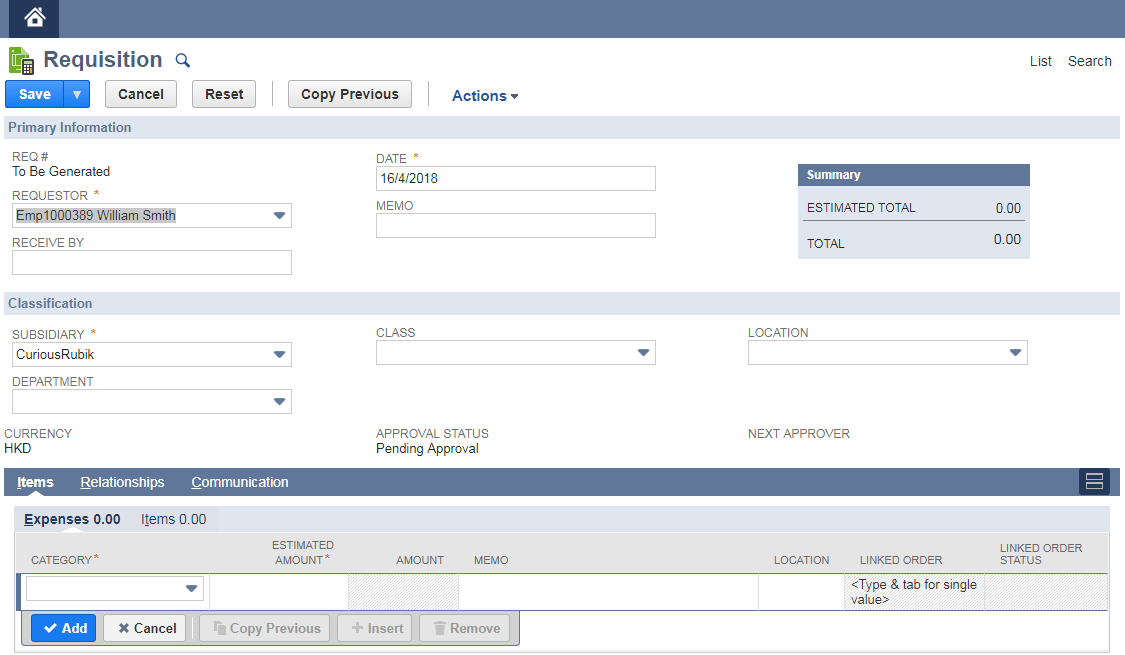Click the Home icon in the navigation bar
Screen dimensions: 1125x655
(x=33, y=17)
